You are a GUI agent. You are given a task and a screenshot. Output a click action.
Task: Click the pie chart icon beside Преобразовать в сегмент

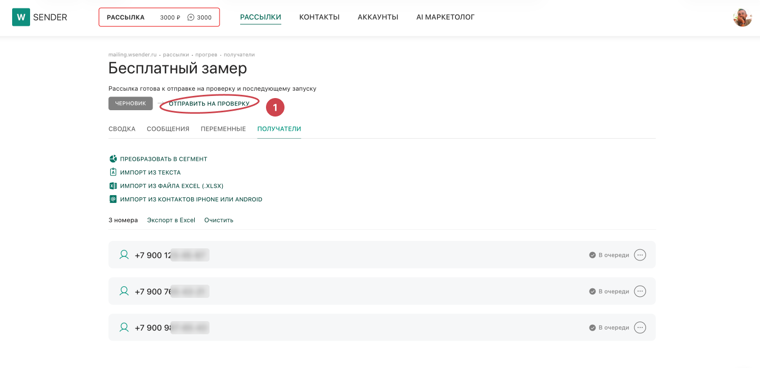[113, 159]
